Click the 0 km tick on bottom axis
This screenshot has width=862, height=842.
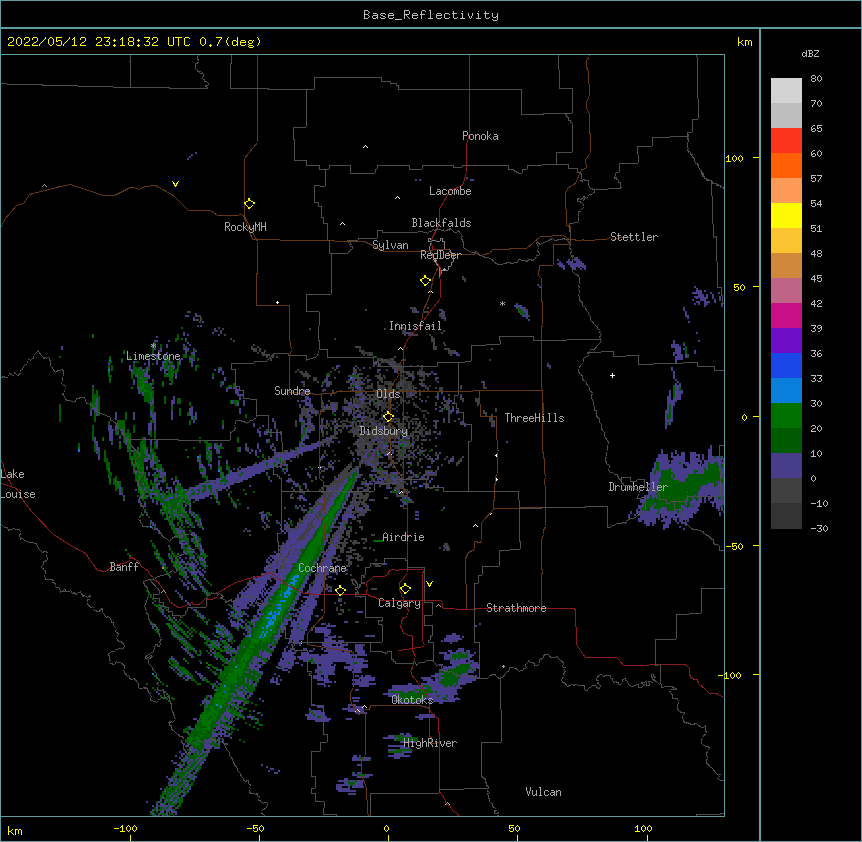click(386, 829)
